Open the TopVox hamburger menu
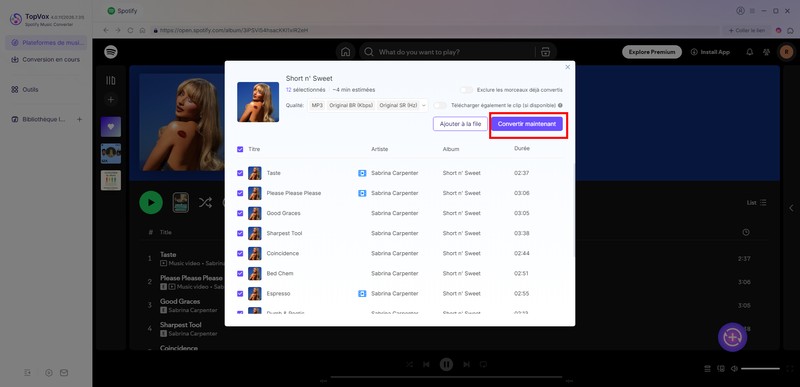Image resolution: width=800 pixels, height=387 pixels. [753, 11]
